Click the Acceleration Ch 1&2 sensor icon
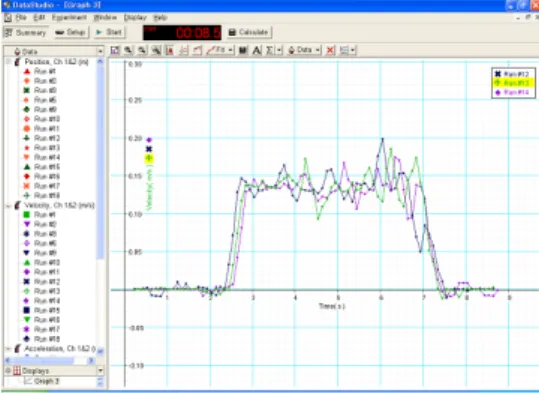 click(17, 349)
